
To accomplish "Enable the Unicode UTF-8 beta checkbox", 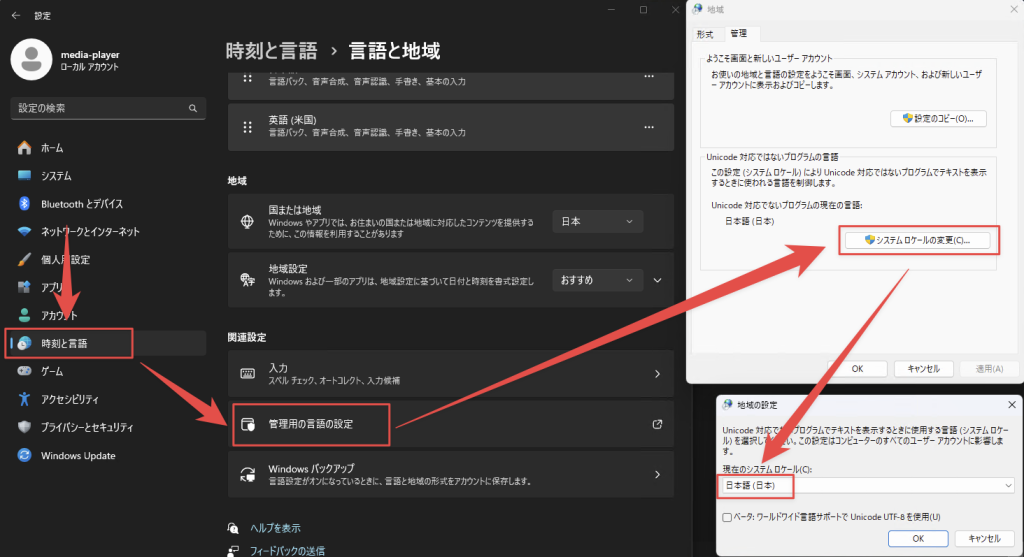I will pyautogui.click(x=727, y=517).
